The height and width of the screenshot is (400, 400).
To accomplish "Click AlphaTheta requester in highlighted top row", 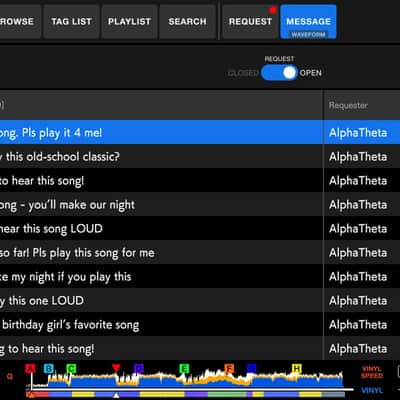I will tap(358, 133).
